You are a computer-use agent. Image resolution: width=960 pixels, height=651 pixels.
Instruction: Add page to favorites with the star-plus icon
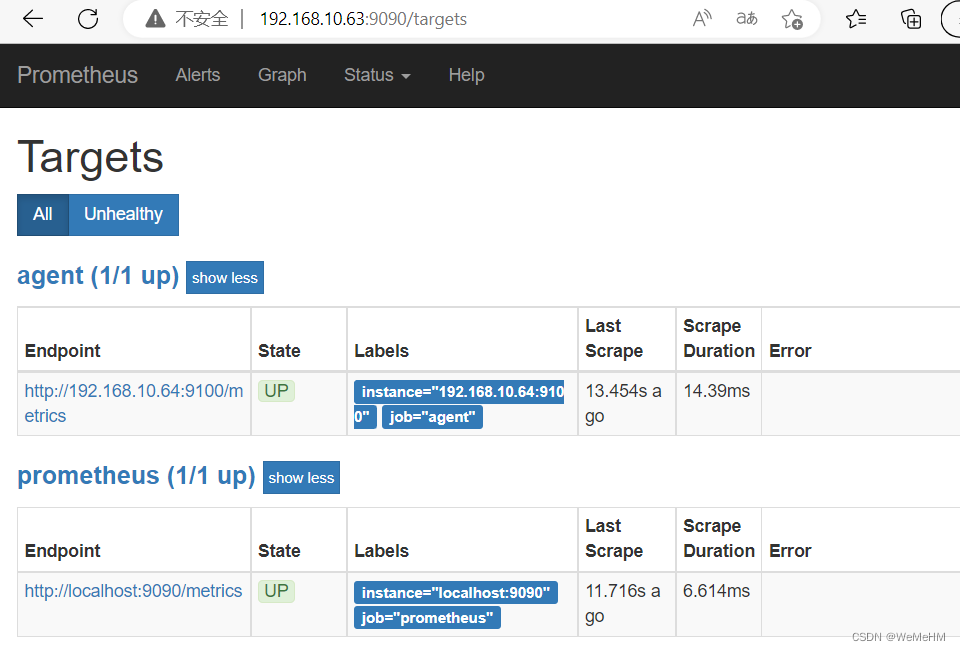[x=792, y=19]
